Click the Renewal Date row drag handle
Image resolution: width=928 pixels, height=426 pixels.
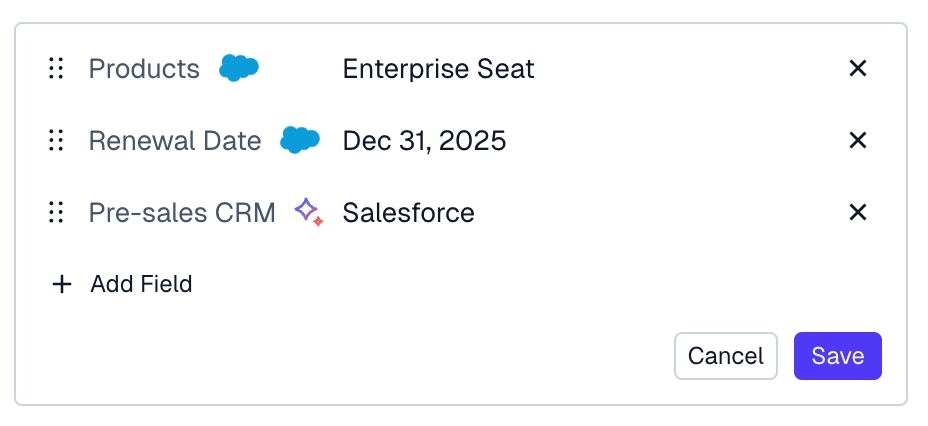point(57,140)
